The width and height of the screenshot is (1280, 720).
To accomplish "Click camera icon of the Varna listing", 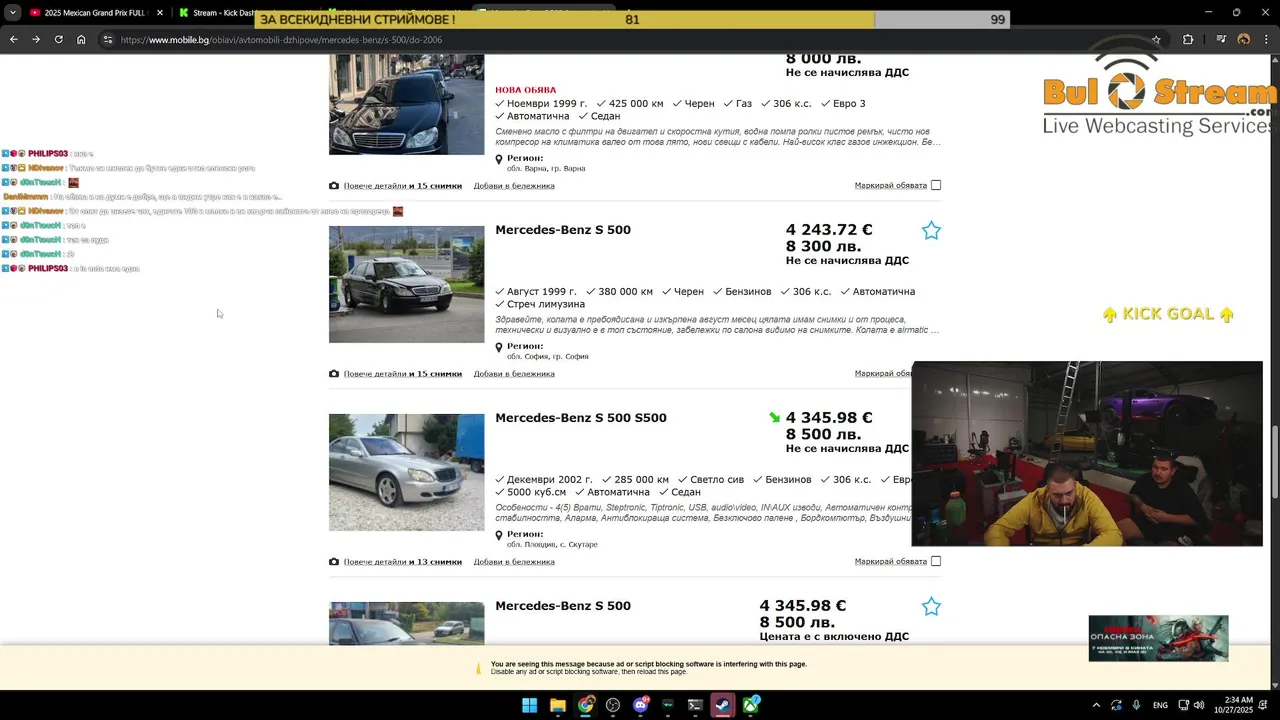I will tap(334, 186).
